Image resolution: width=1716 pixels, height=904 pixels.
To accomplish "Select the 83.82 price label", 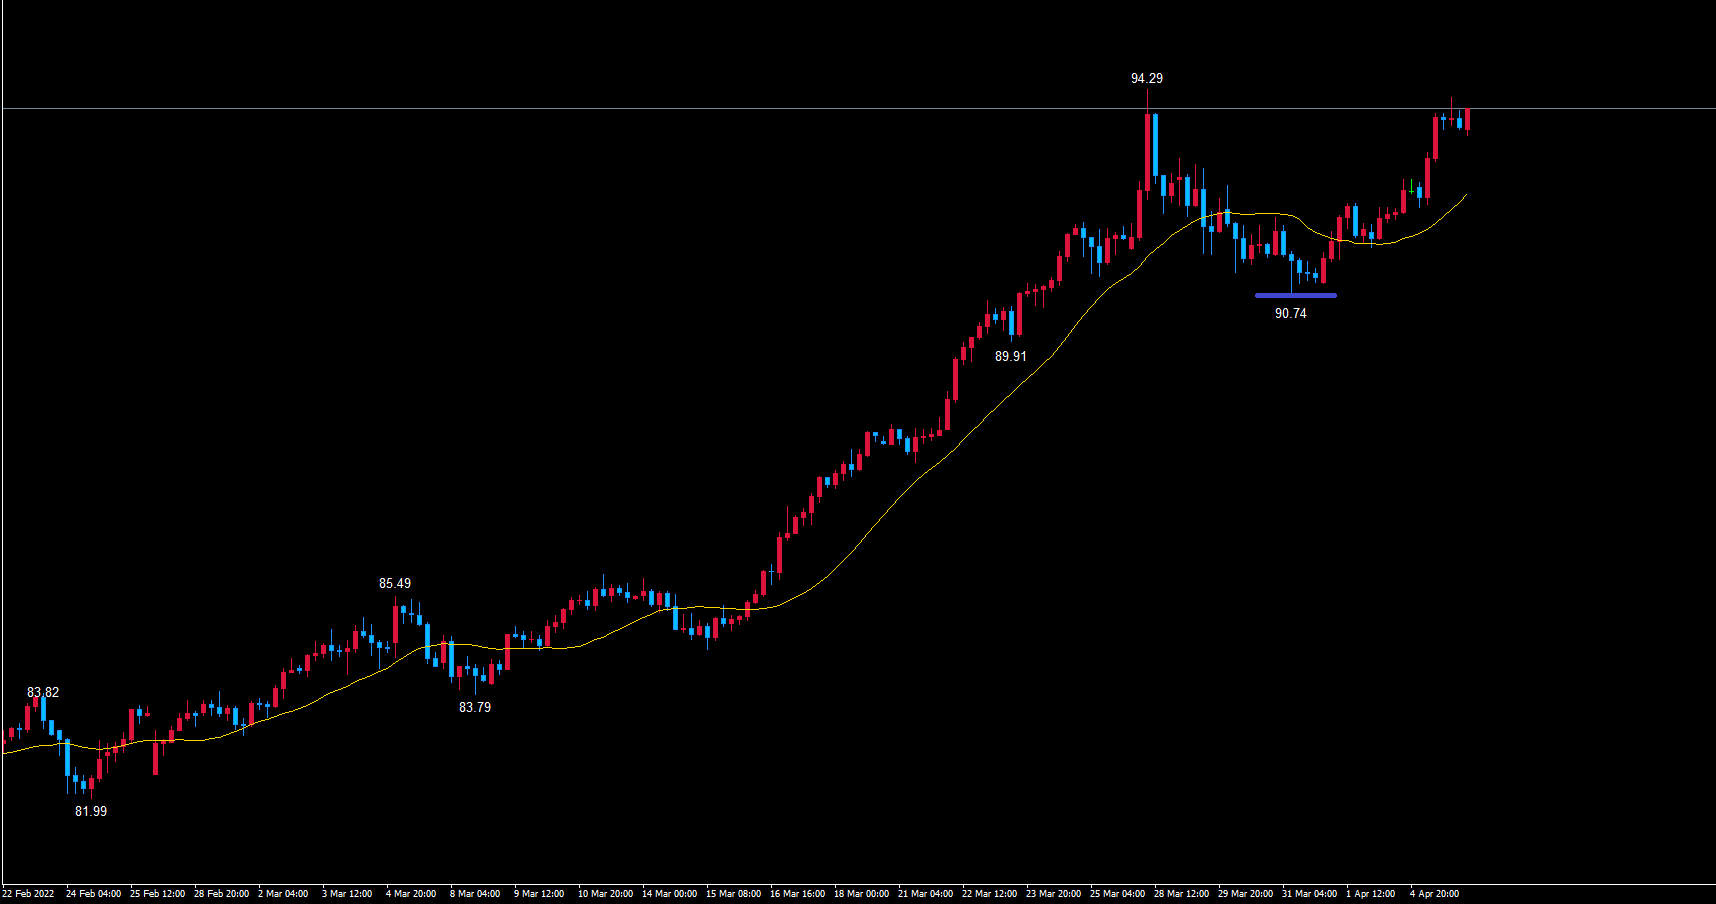I will tap(42, 692).
